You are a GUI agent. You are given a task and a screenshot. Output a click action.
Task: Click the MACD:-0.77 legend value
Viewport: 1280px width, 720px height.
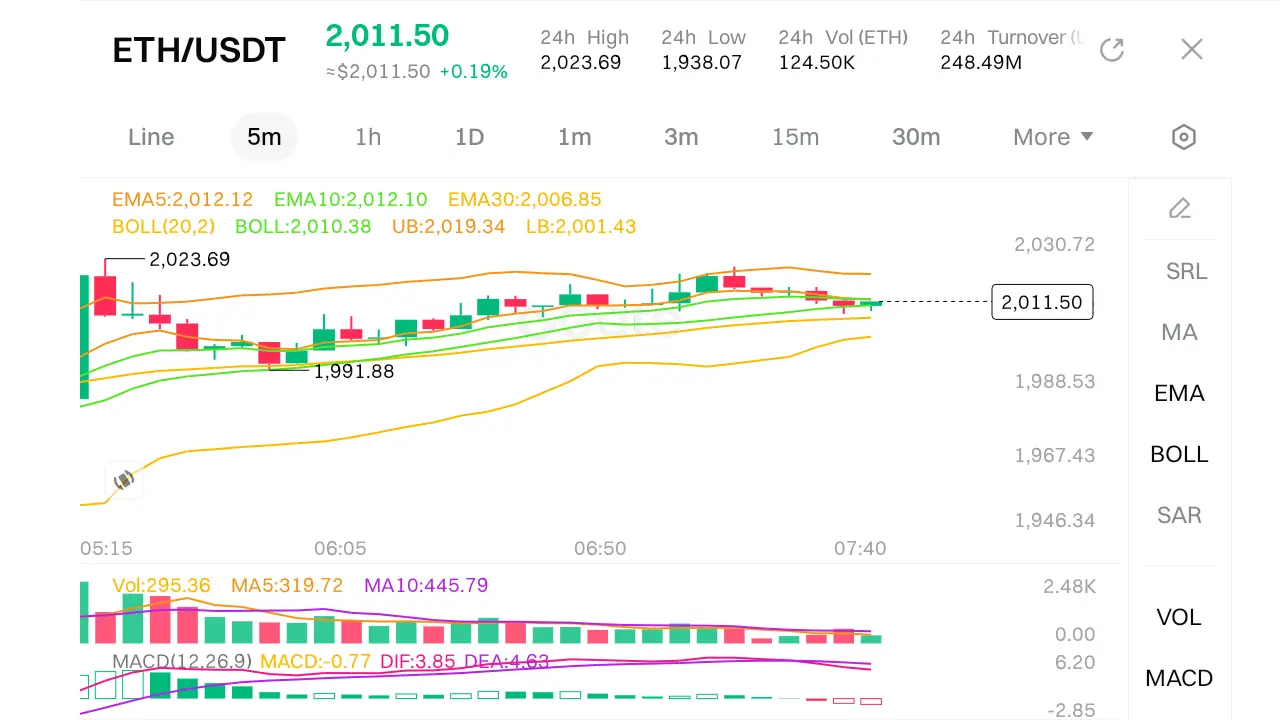pos(315,661)
